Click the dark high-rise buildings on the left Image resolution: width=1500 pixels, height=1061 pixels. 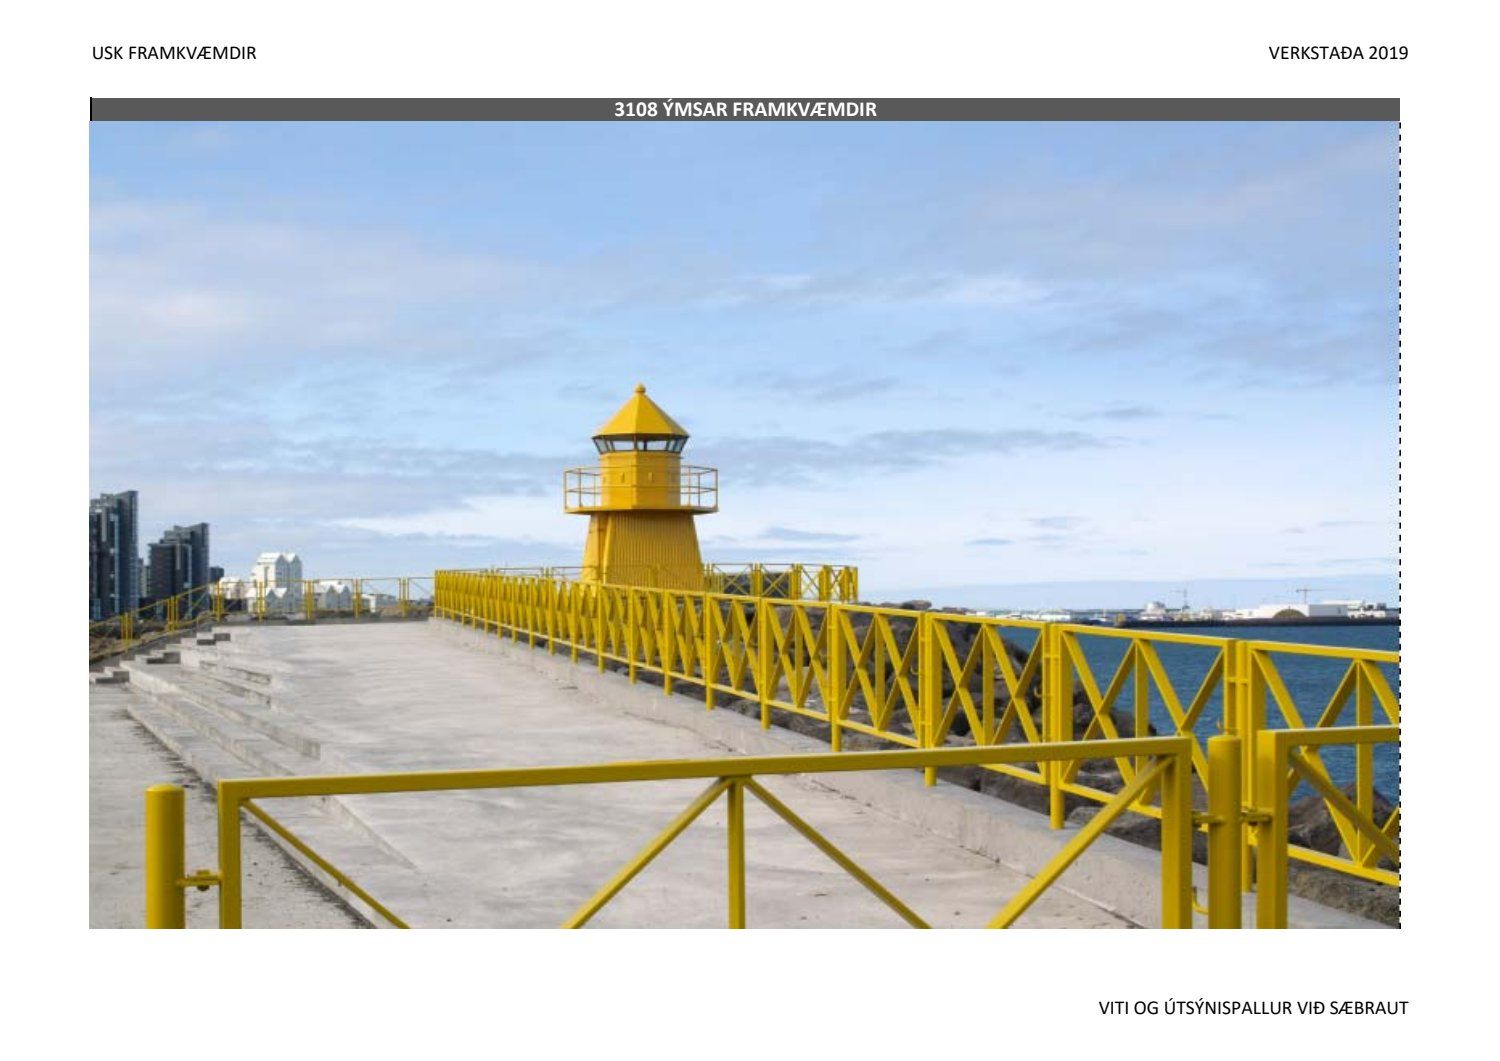point(113,555)
